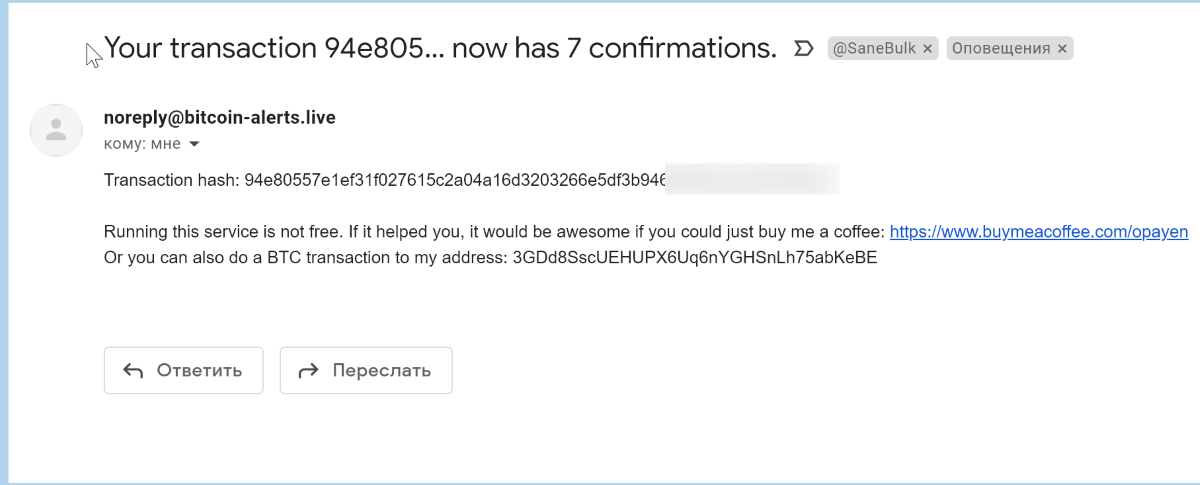Open the @SaneBulk label
This screenshot has width=1200, height=485.
(x=873, y=48)
